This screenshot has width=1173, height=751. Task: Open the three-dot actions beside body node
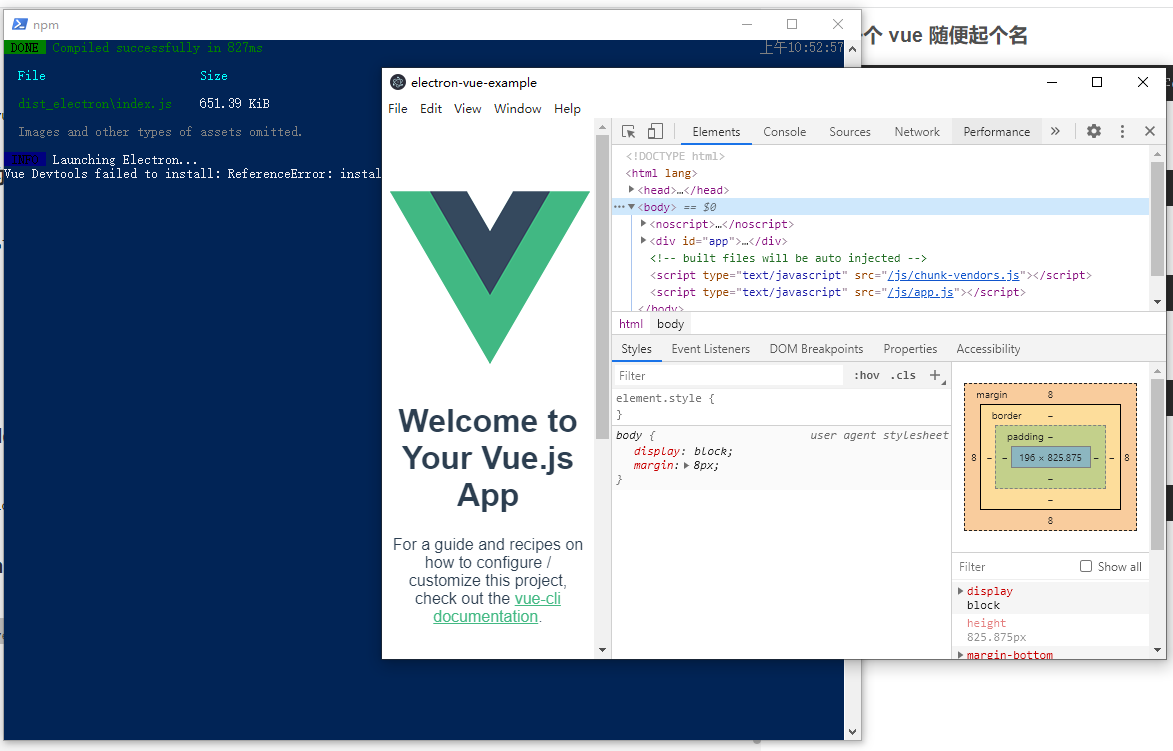619,207
